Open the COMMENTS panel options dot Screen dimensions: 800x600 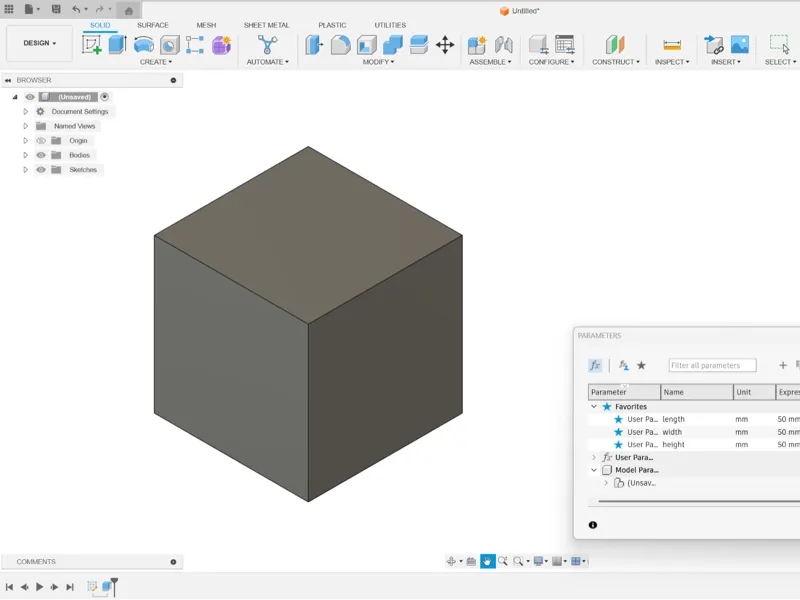(173, 562)
